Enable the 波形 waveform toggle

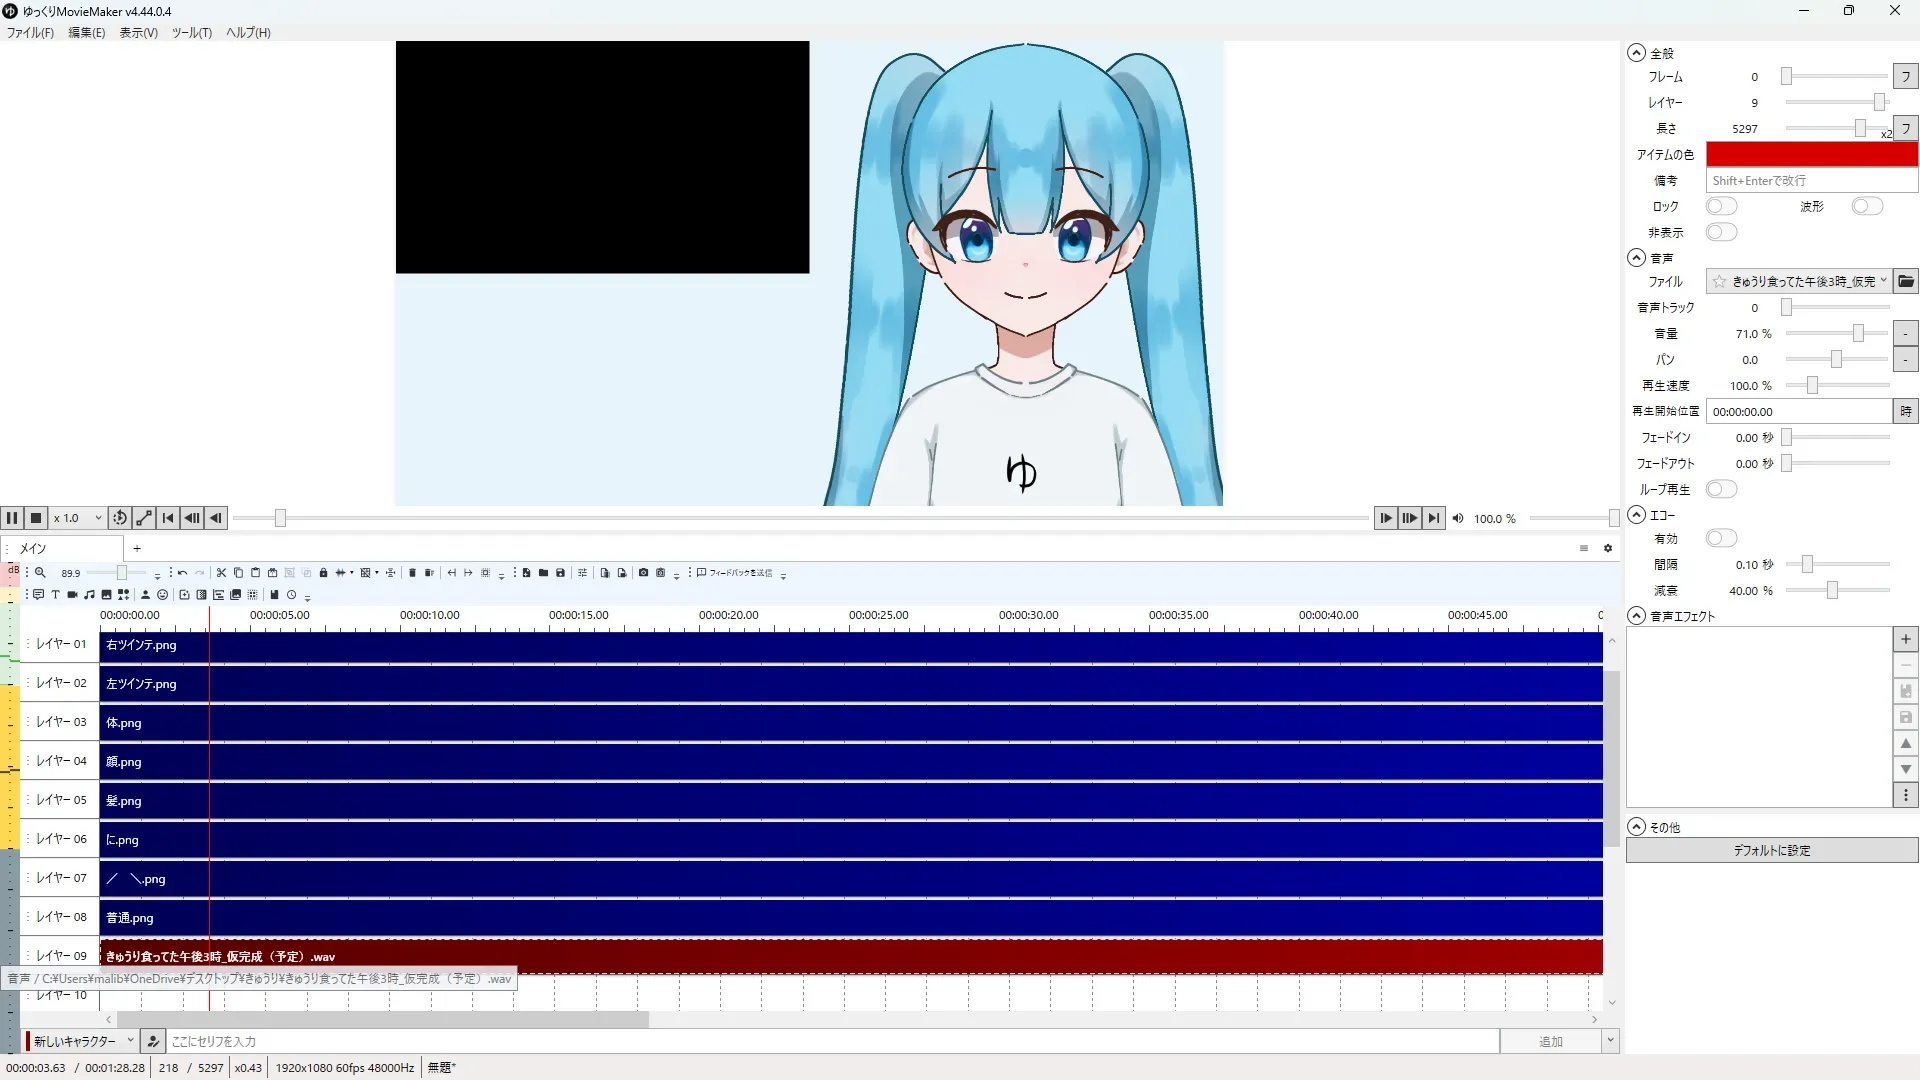1866,206
